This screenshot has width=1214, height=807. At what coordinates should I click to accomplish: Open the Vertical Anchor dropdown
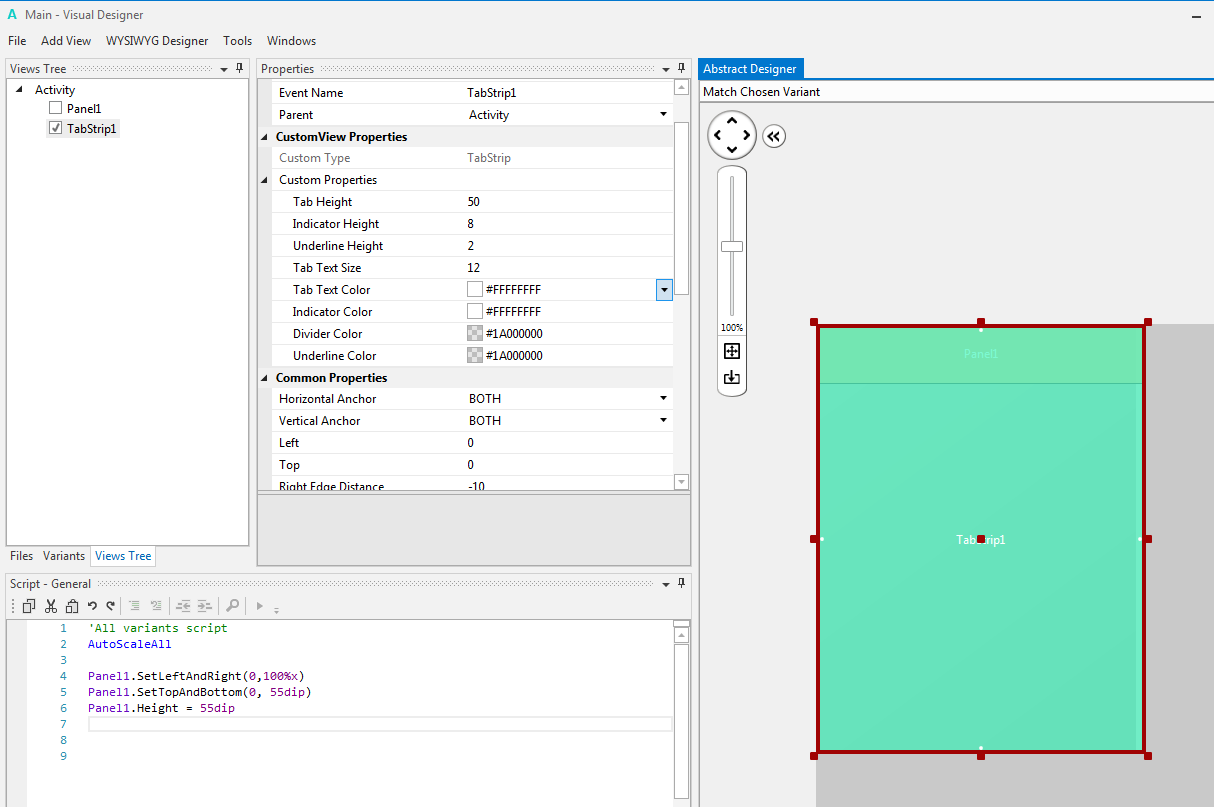[x=663, y=420]
